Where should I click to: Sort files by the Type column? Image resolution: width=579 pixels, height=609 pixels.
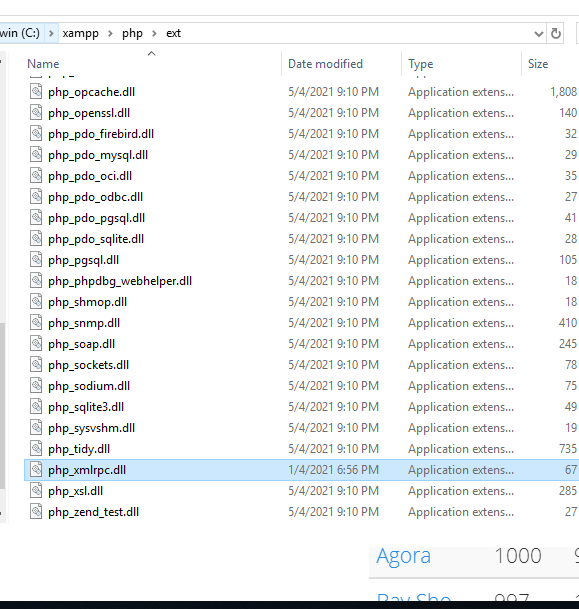(x=421, y=64)
